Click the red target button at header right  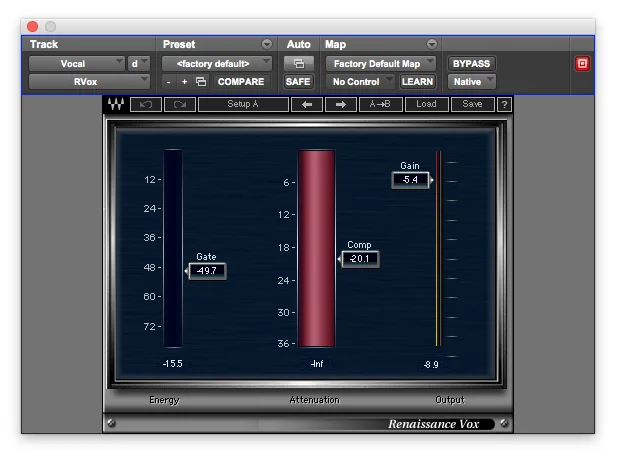pos(582,64)
